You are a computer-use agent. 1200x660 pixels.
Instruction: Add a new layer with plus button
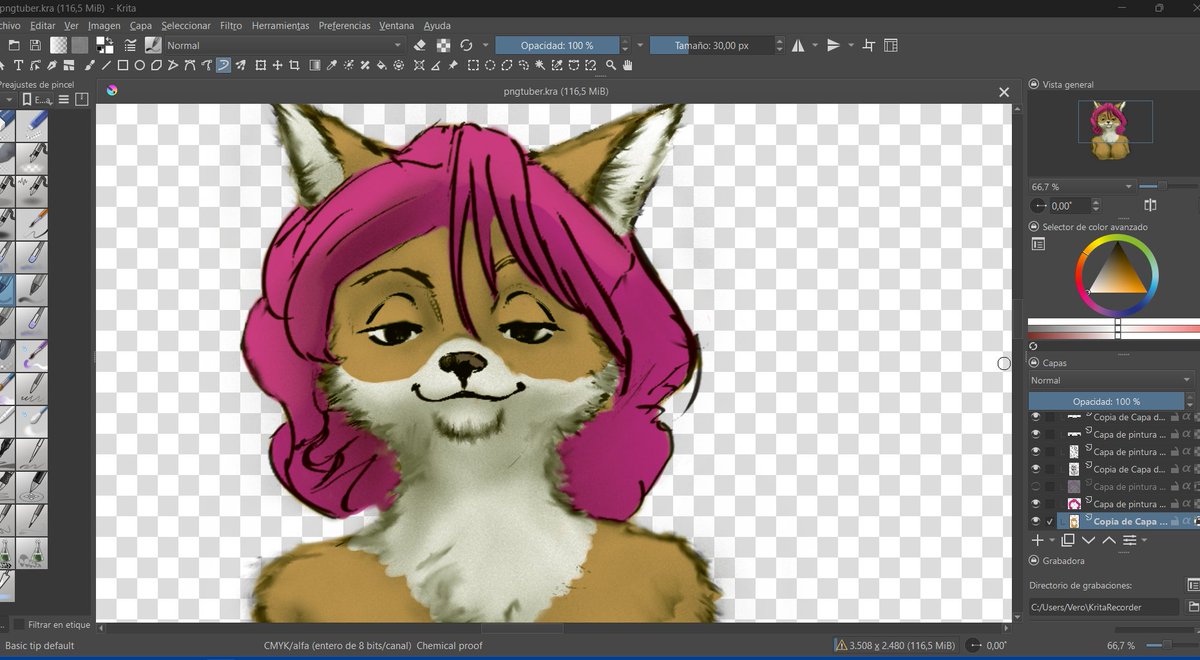click(x=1037, y=540)
